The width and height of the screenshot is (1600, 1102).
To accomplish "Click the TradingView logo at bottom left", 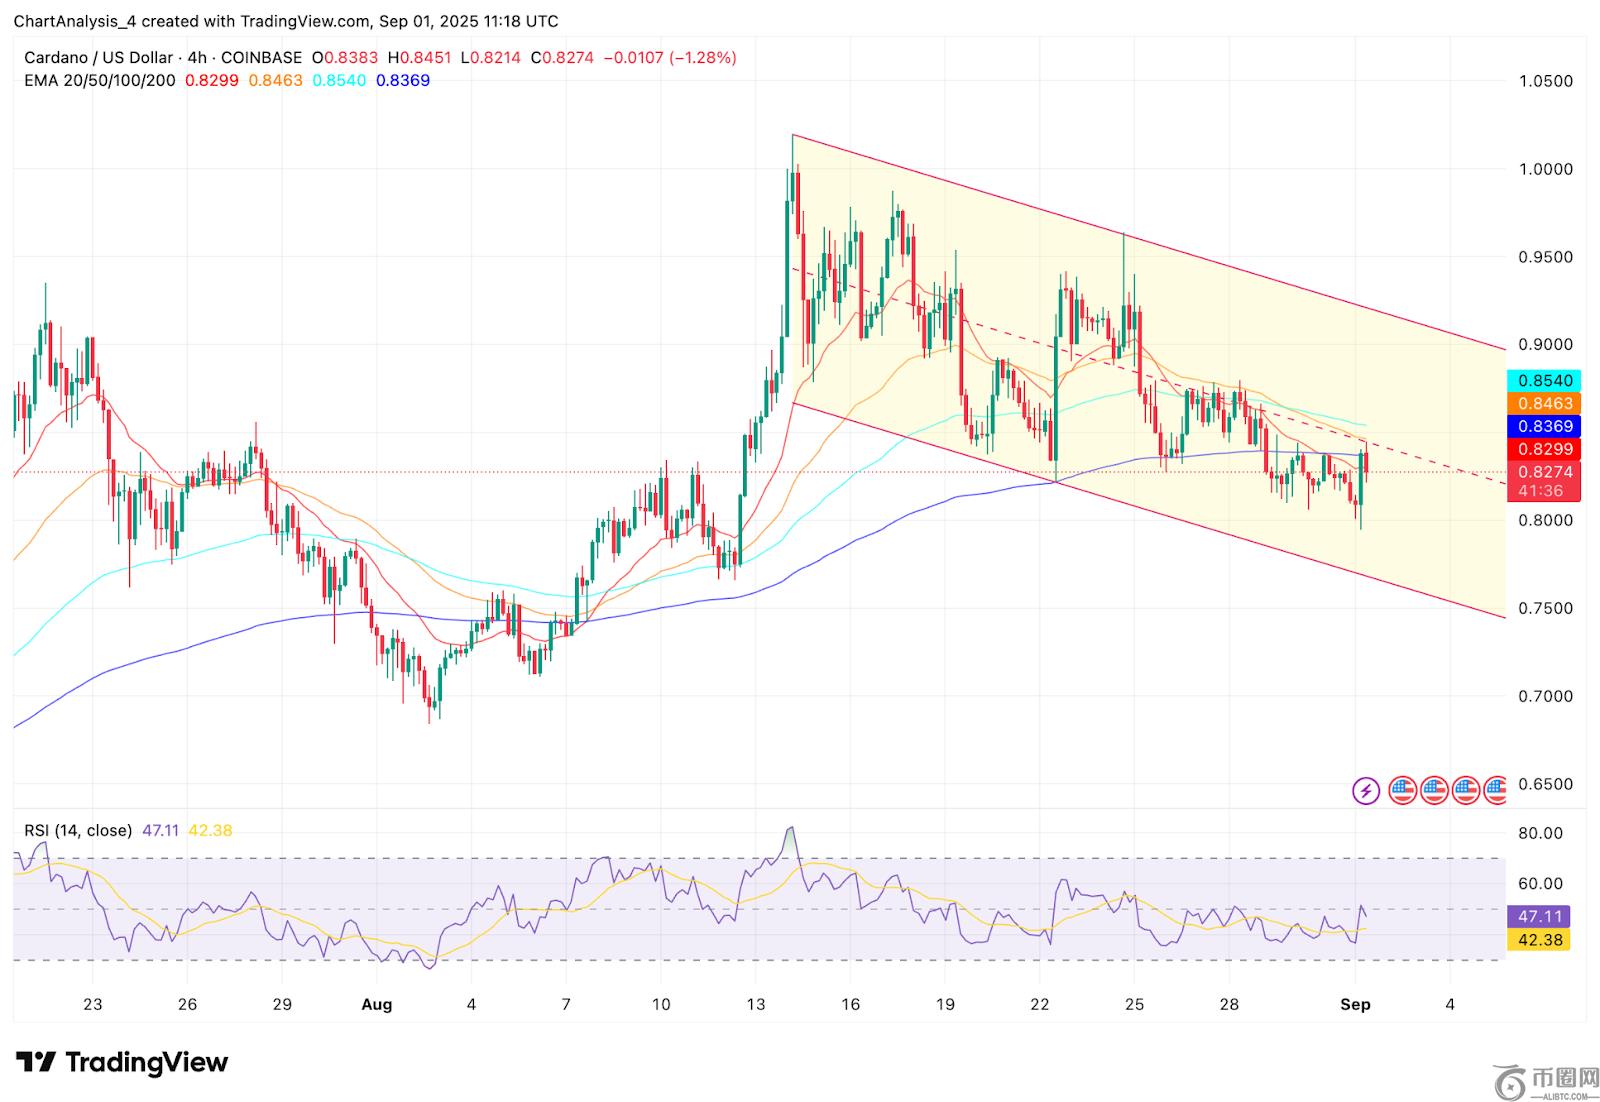I will (122, 1062).
